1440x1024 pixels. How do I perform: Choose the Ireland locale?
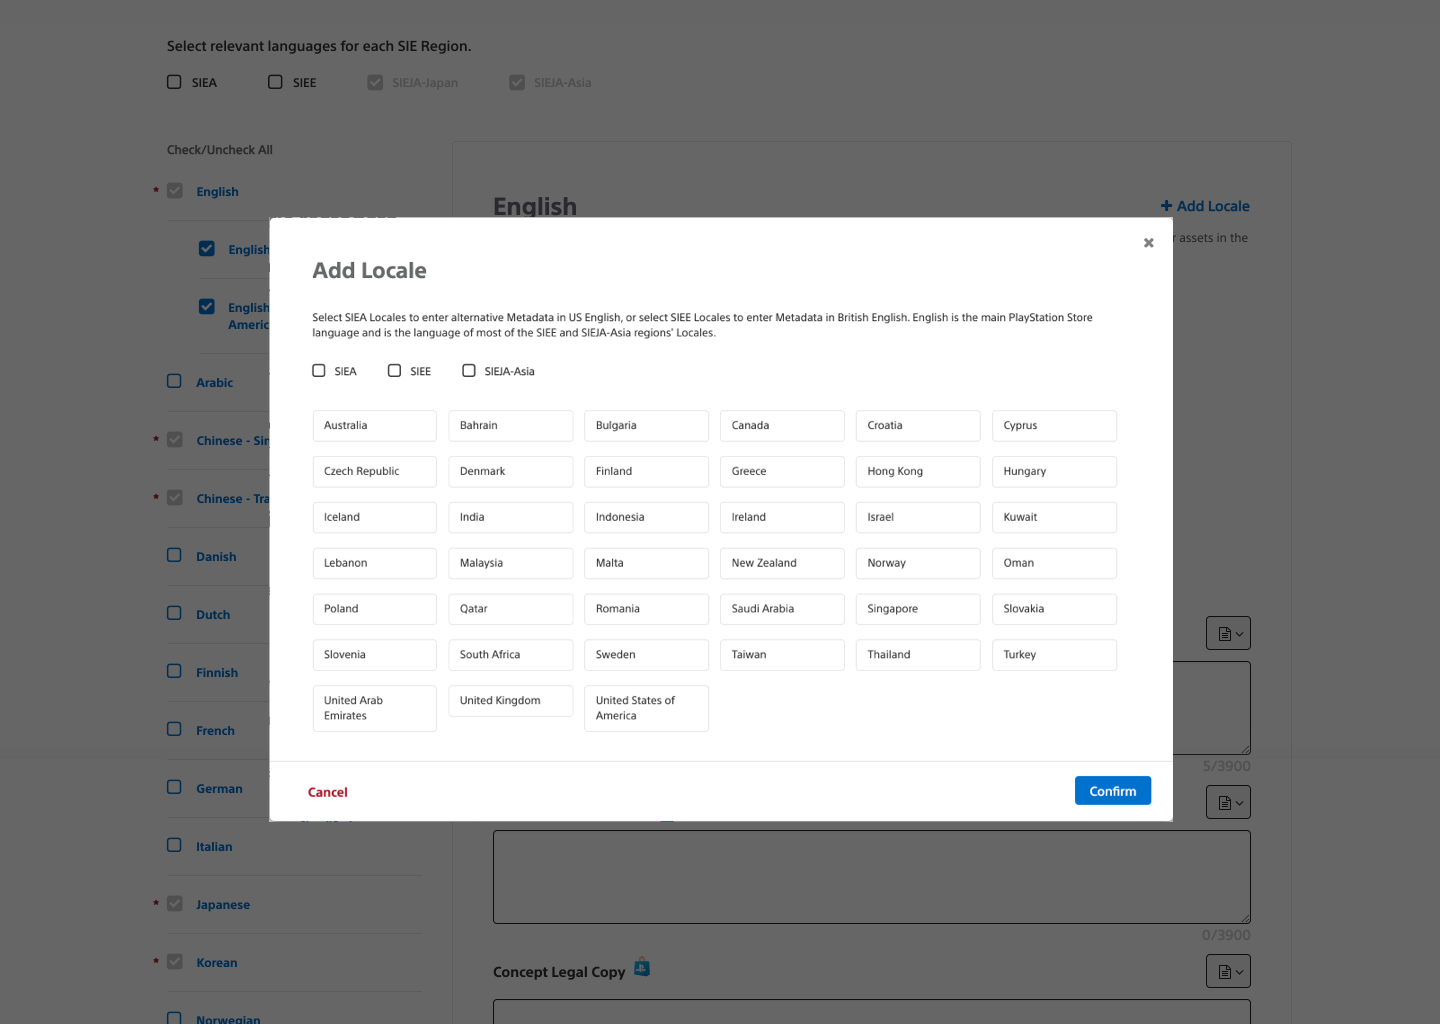[782, 518]
